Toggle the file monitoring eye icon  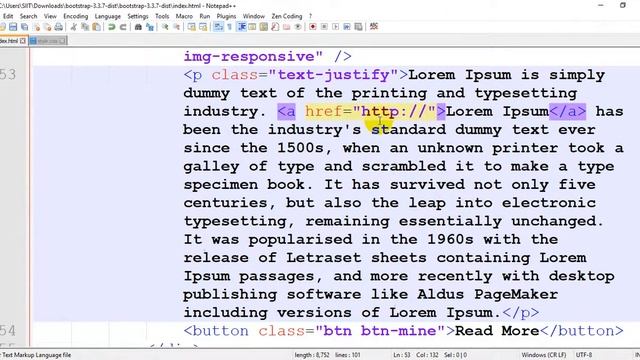pos(298,27)
